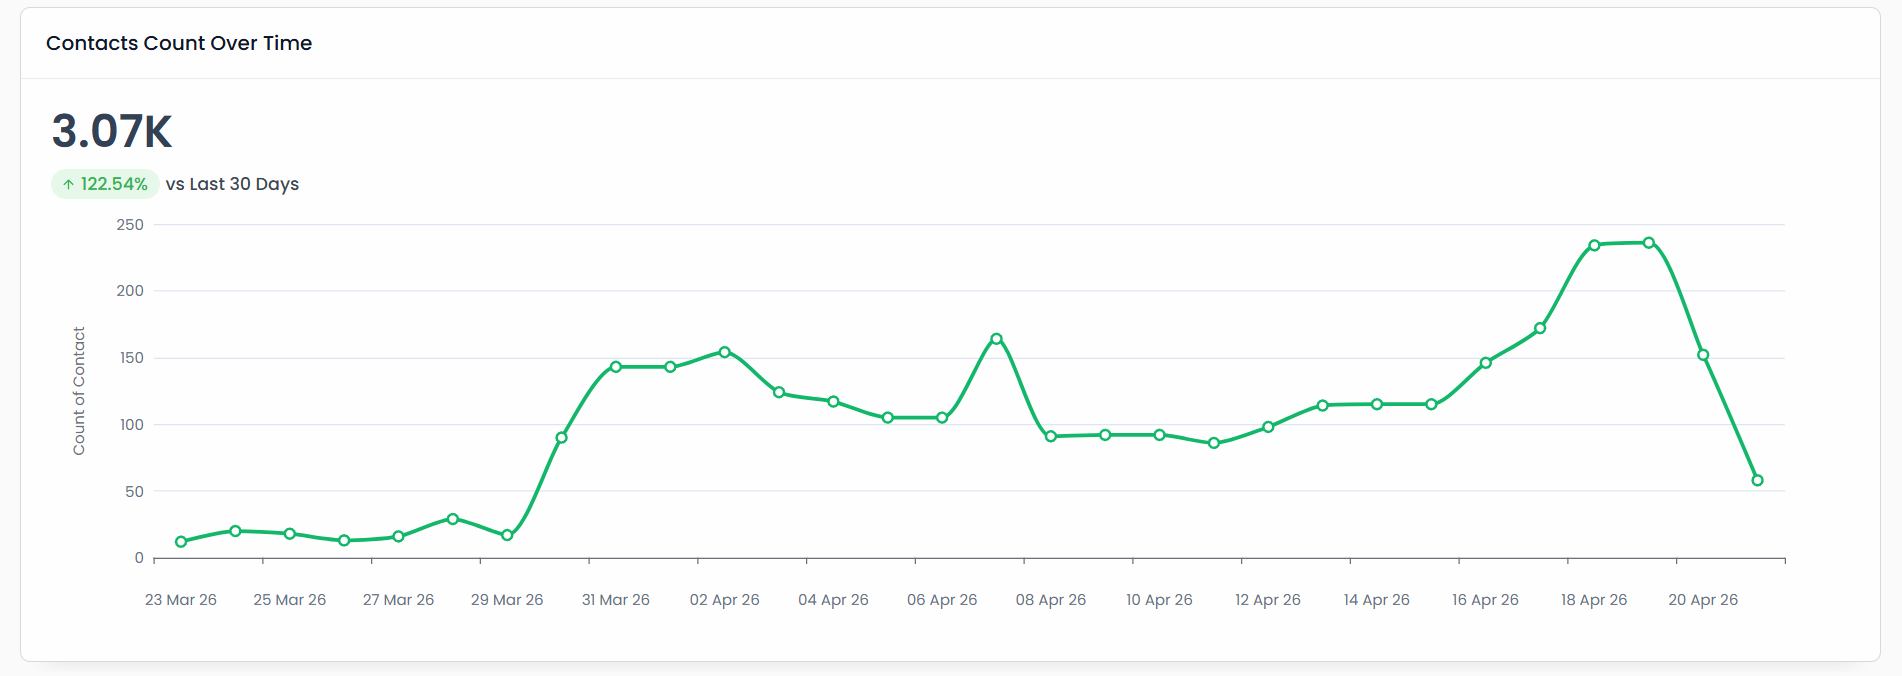Click the data point above 31 Mar 26
The height and width of the screenshot is (676, 1902).
(x=616, y=367)
